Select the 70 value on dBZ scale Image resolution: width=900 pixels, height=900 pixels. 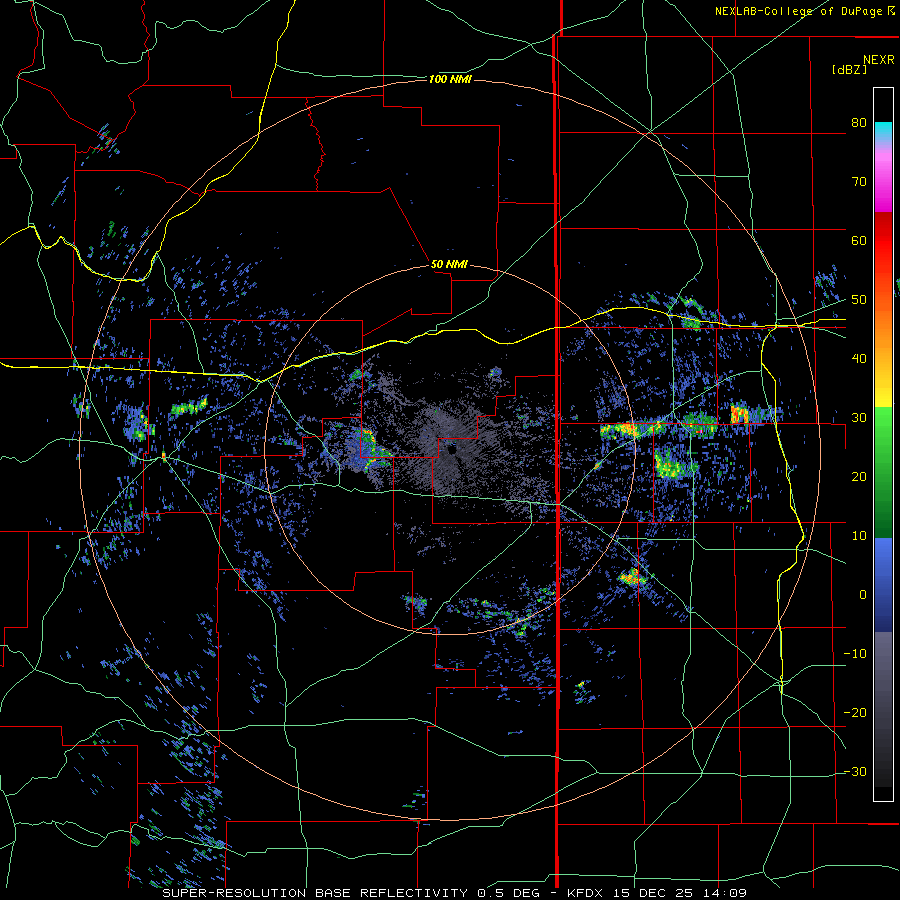[859, 181]
